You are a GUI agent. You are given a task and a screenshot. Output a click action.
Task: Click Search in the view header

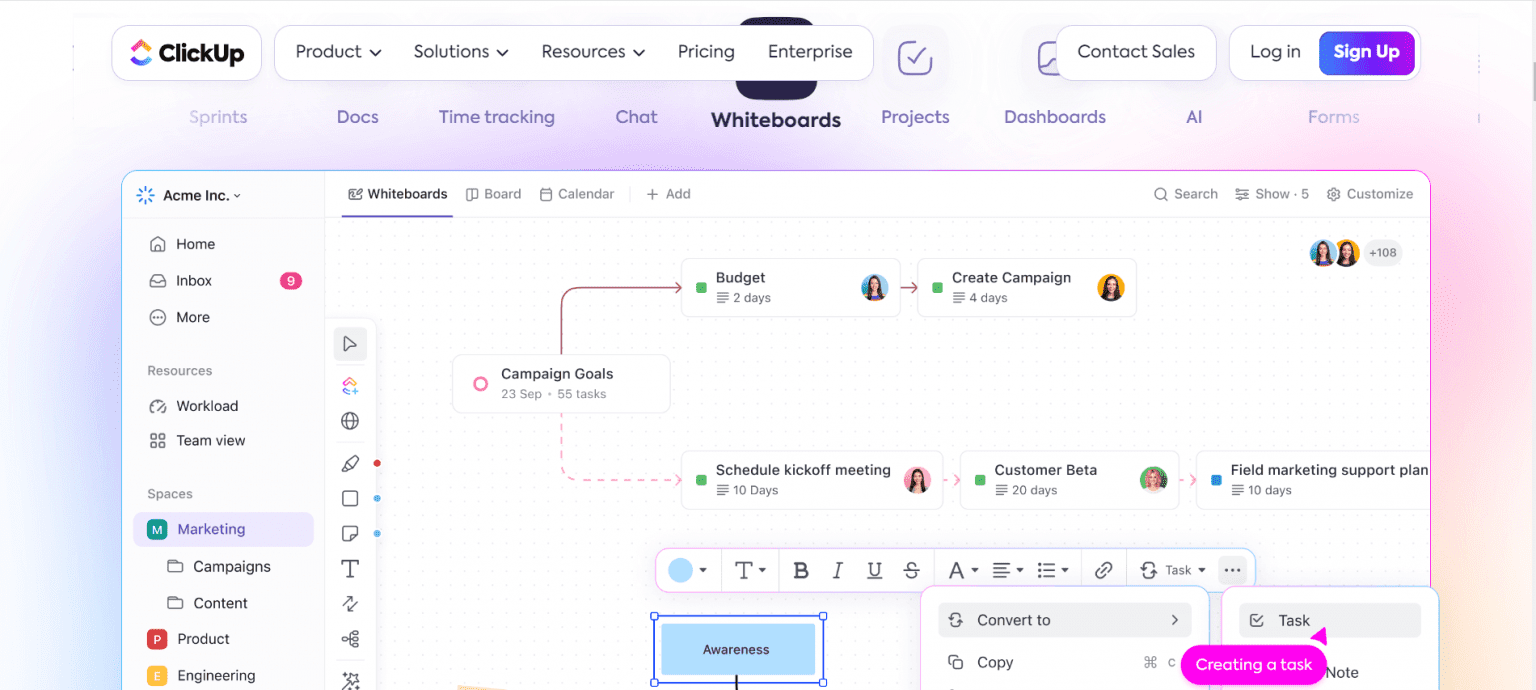(1186, 194)
